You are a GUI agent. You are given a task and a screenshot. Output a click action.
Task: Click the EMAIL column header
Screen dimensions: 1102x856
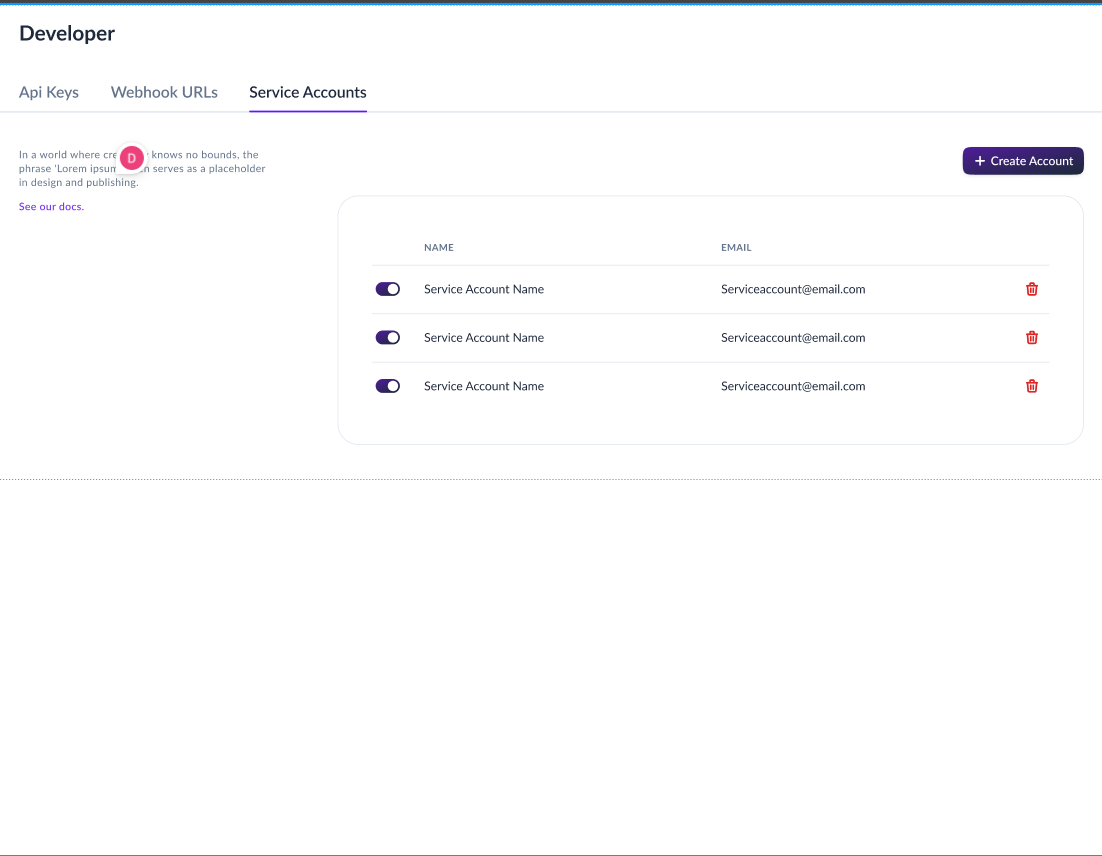(x=736, y=247)
